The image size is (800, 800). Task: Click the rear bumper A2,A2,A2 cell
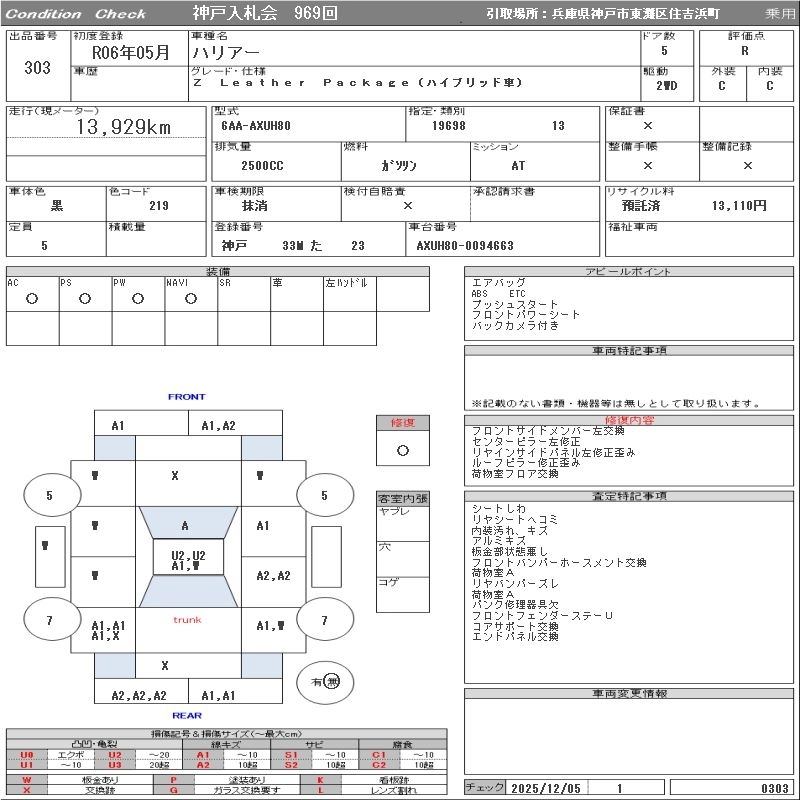coord(139,695)
